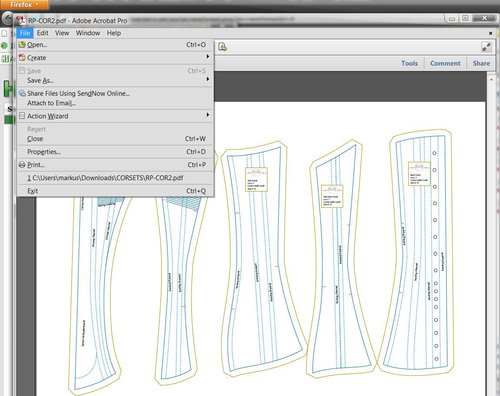The height and width of the screenshot is (396, 500).
Task: Expand the Save As submenu arrow
Action: click(208, 79)
